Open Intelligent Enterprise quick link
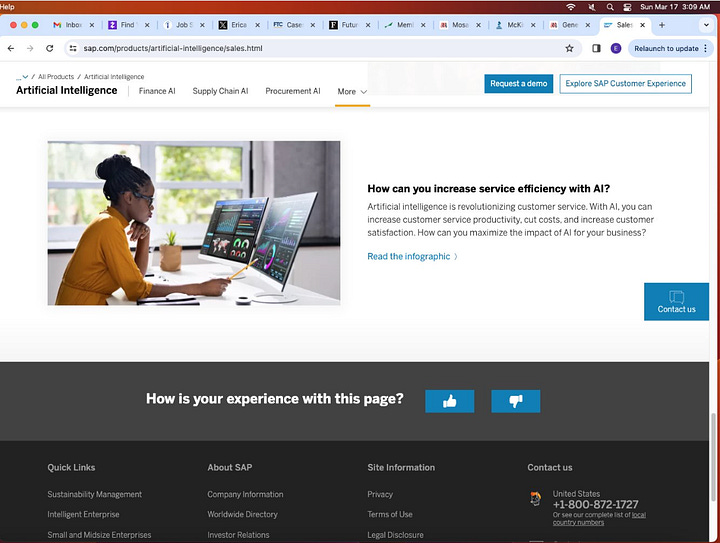 tap(83, 515)
